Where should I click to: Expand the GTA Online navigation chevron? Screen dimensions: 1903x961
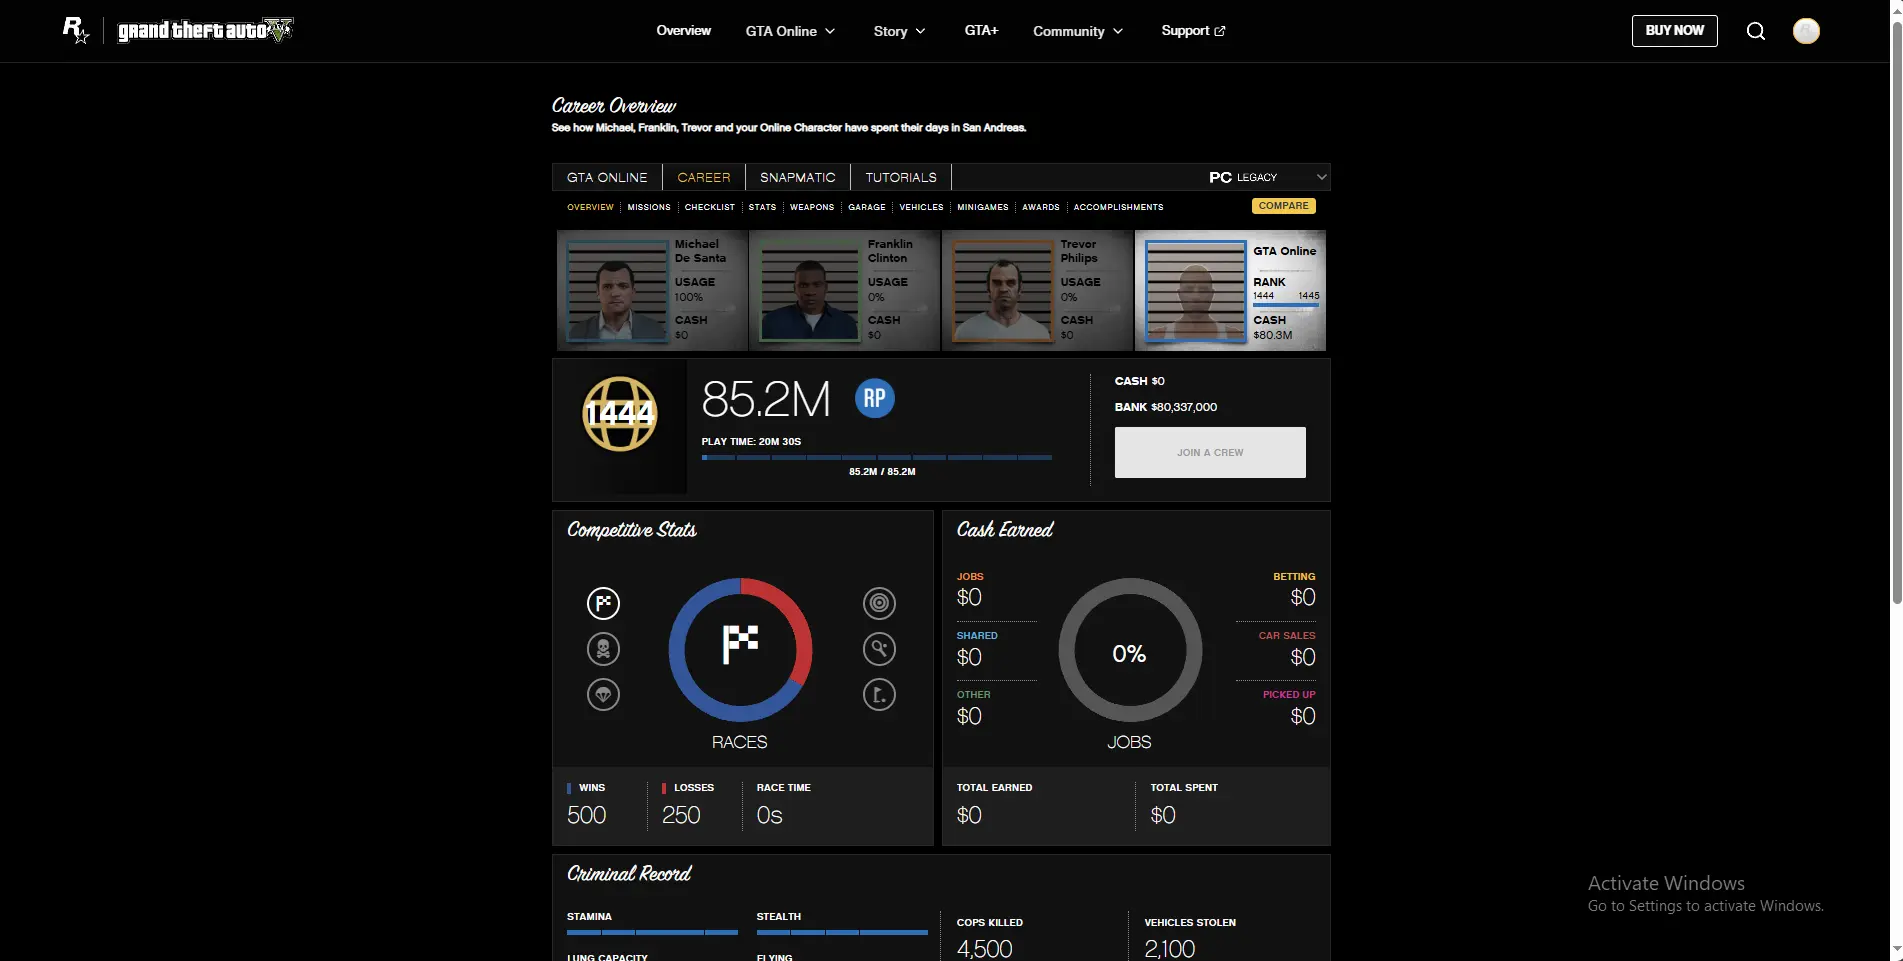830,31
